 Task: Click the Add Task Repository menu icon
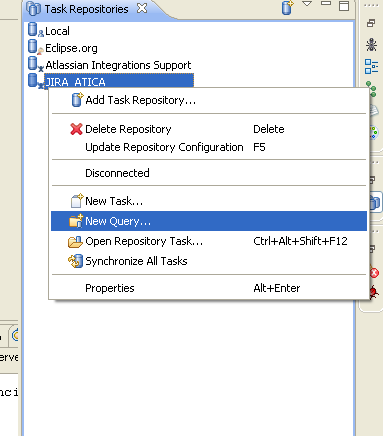tap(77, 100)
